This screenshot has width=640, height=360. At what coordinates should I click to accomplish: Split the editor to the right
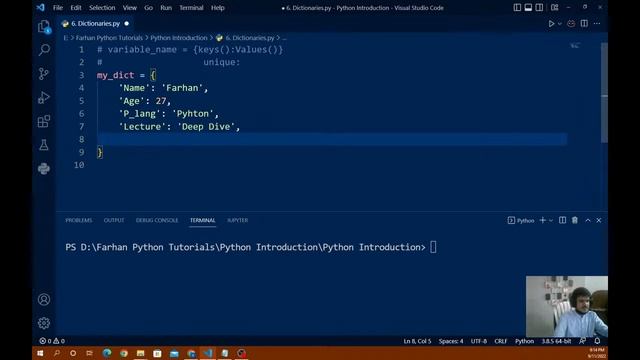[x=584, y=24]
